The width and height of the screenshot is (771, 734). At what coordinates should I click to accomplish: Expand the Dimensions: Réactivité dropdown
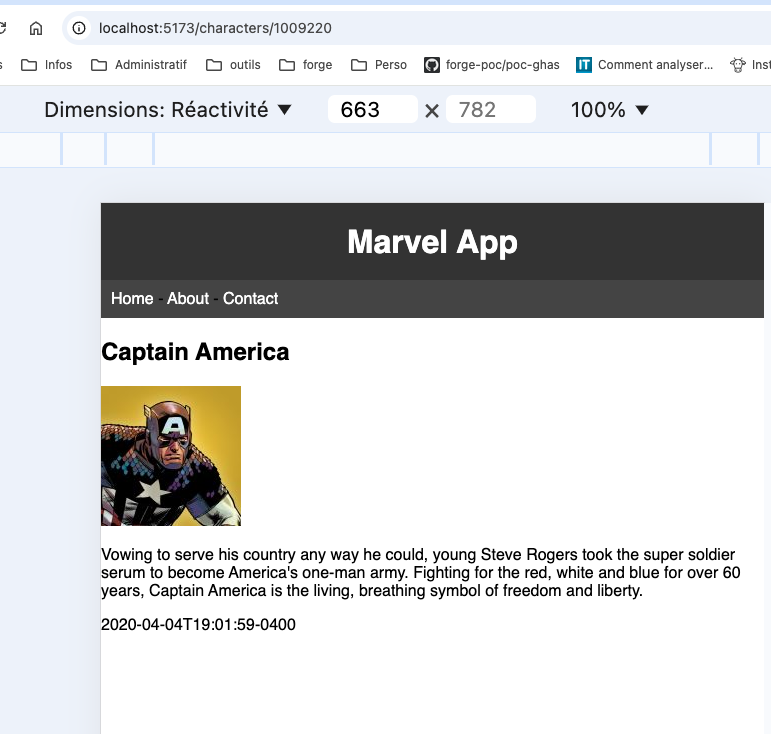point(168,110)
